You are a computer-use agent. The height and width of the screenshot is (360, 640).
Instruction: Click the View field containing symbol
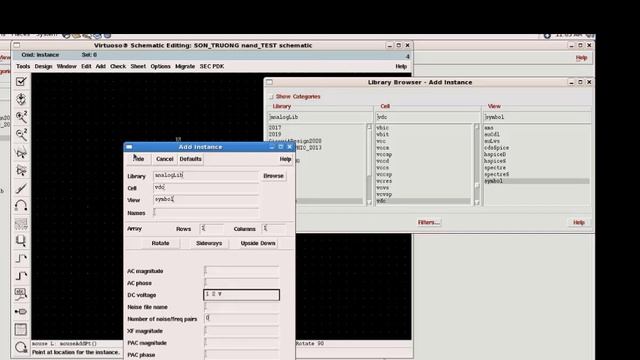point(206,200)
